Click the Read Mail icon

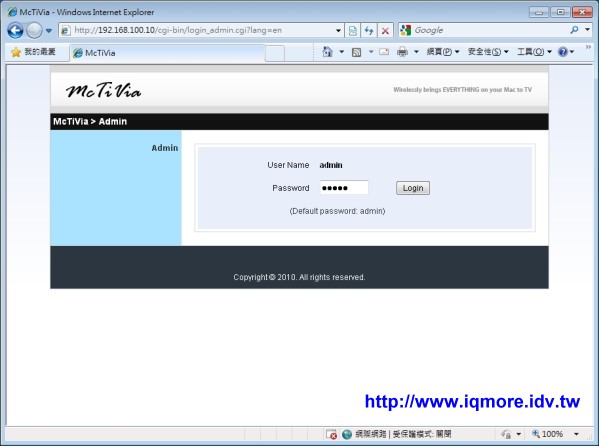[384, 52]
